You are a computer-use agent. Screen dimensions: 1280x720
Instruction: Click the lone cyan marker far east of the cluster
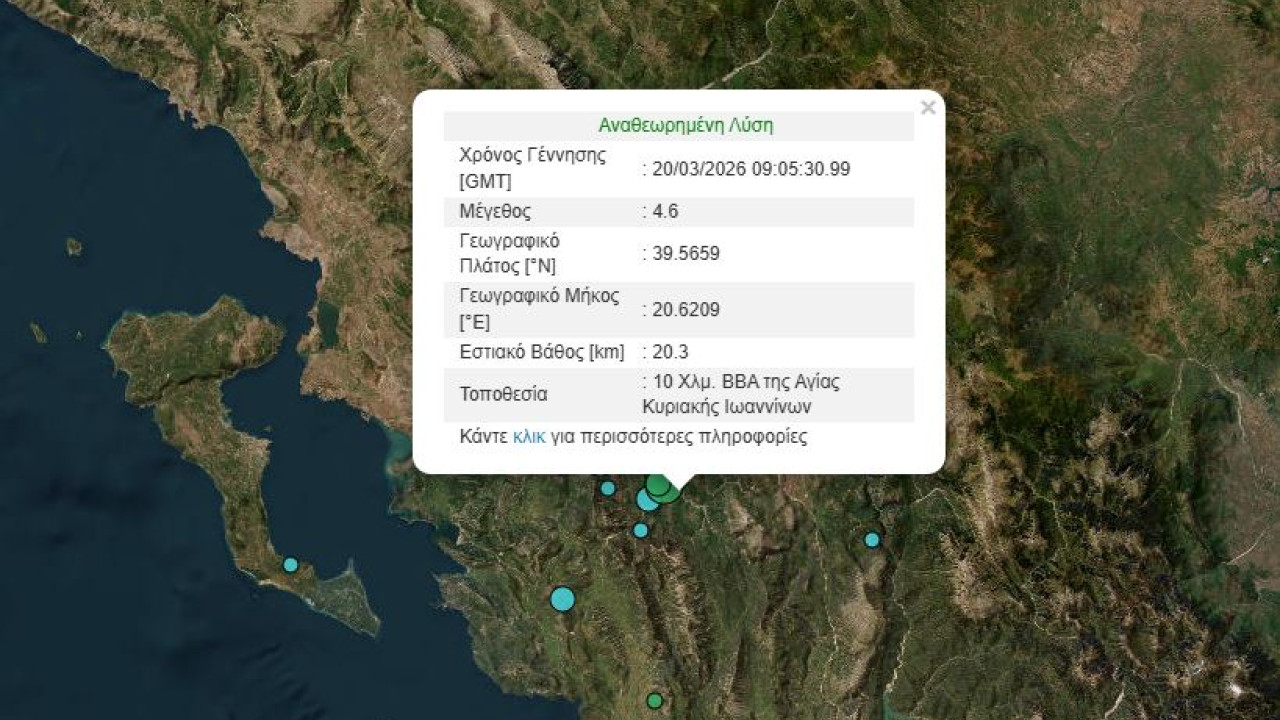tap(872, 540)
